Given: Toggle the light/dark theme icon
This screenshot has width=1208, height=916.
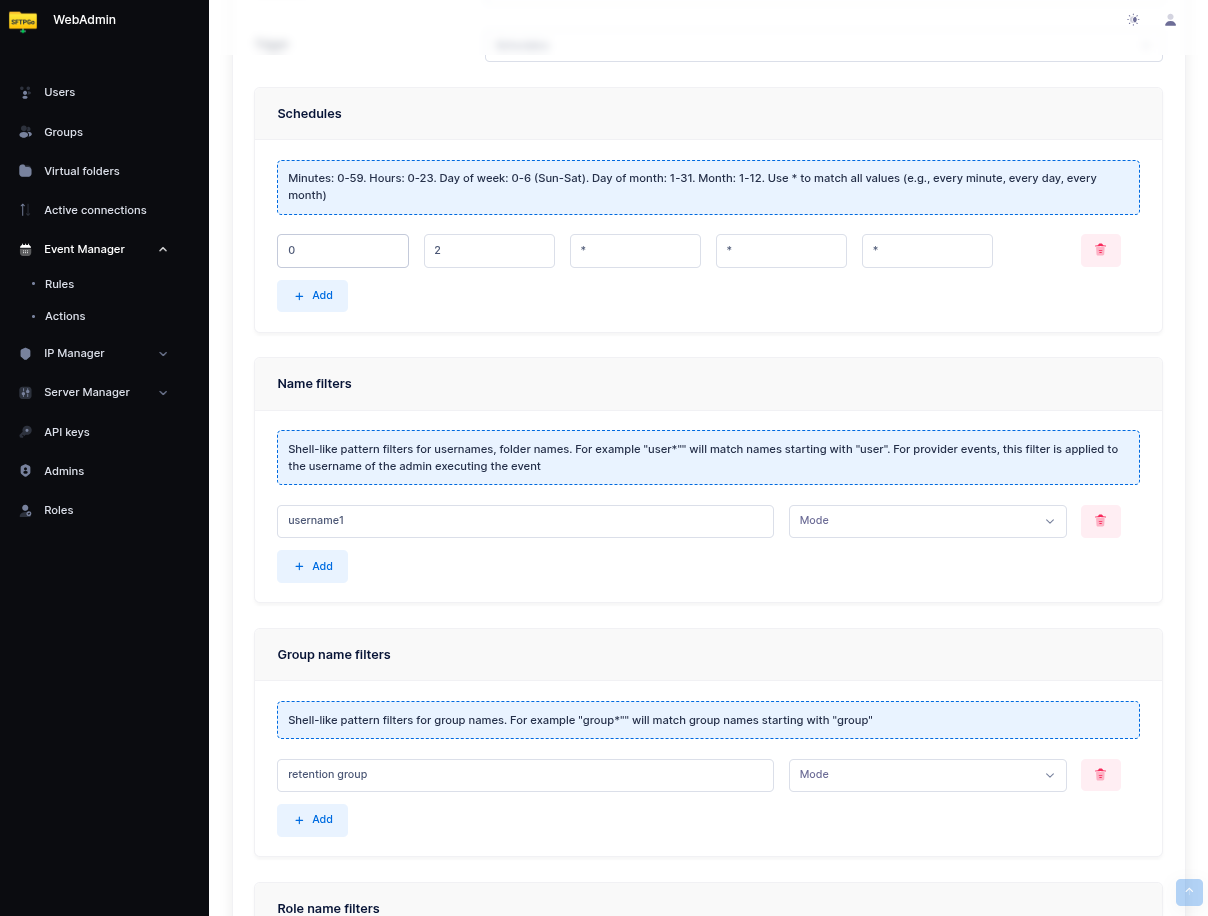Looking at the screenshot, I should [1133, 20].
